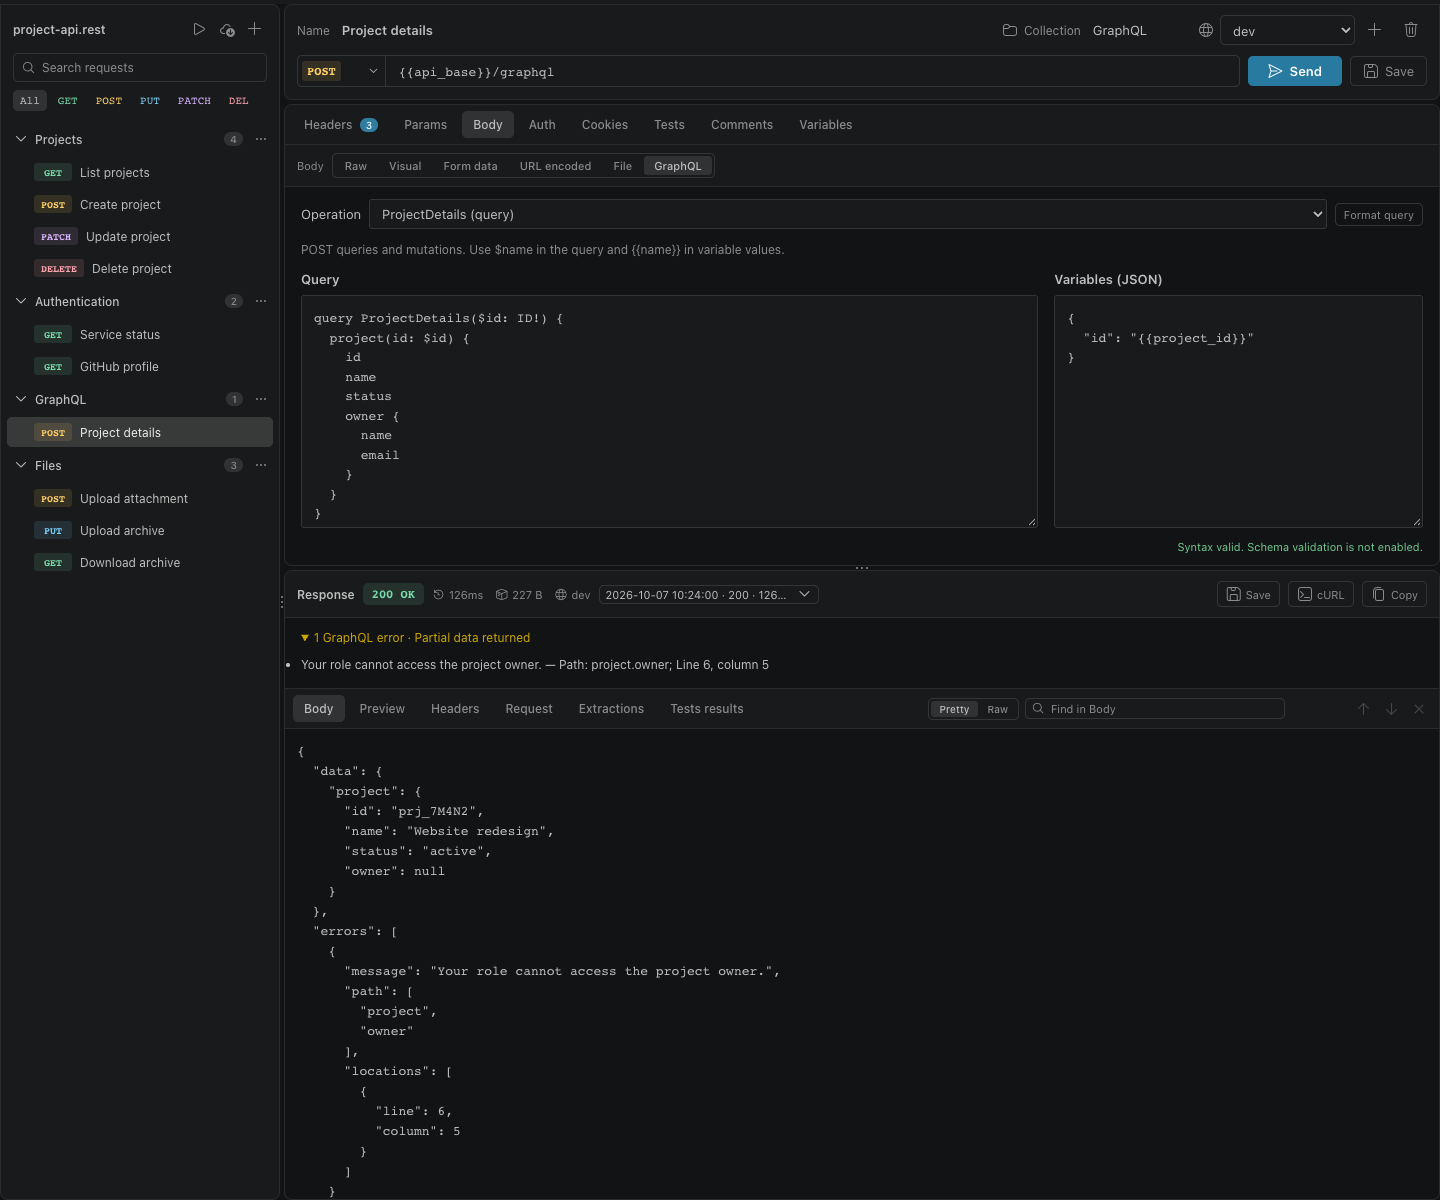
Task: Open the POST method dropdown
Action: [x=342, y=71]
